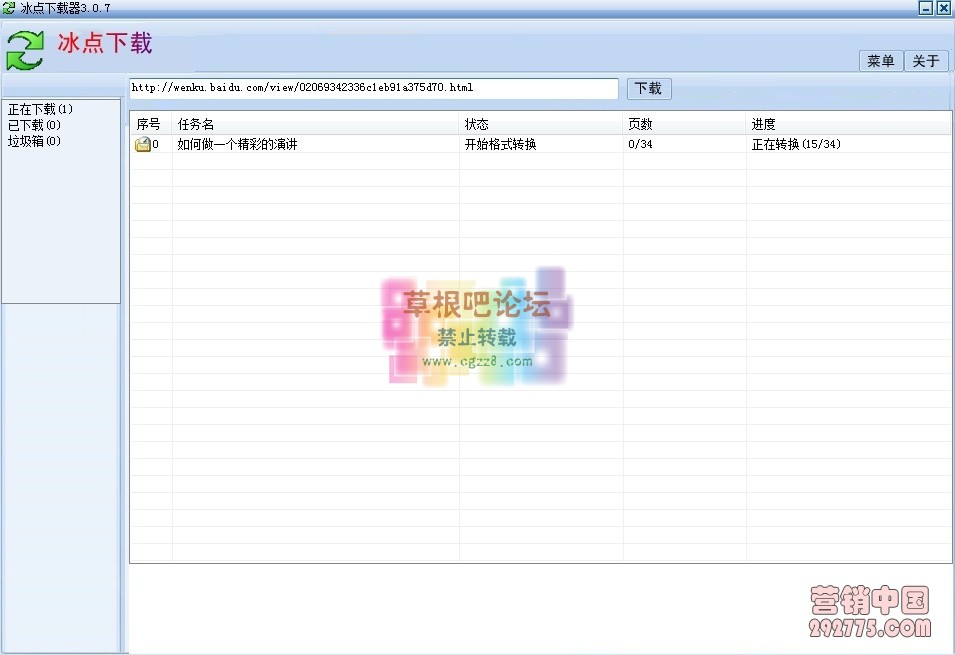Click the 正在转换 (15/34) progress cell
This screenshot has height=655, width=955.
point(796,144)
